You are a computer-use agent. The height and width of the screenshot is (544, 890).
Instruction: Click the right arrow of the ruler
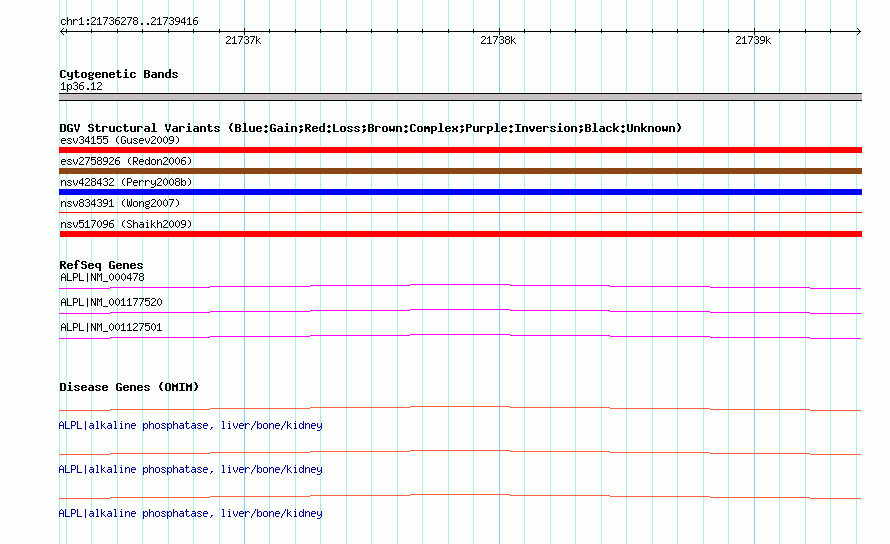coord(858,31)
